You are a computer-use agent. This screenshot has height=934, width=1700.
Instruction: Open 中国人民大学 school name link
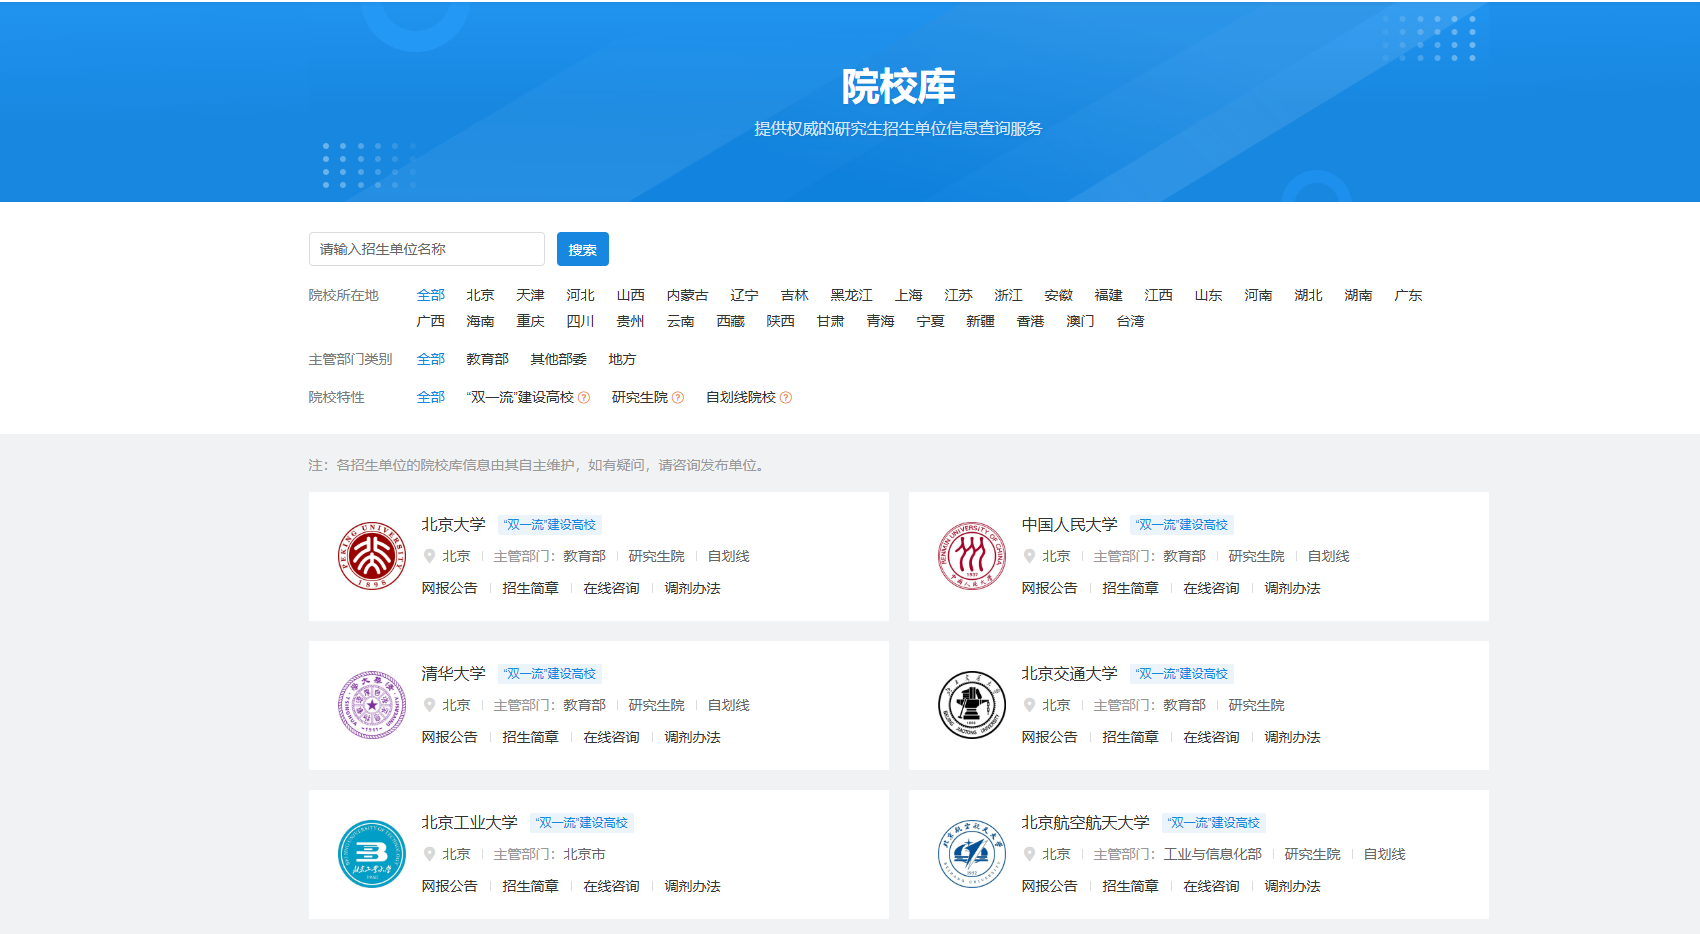[x=1069, y=524]
